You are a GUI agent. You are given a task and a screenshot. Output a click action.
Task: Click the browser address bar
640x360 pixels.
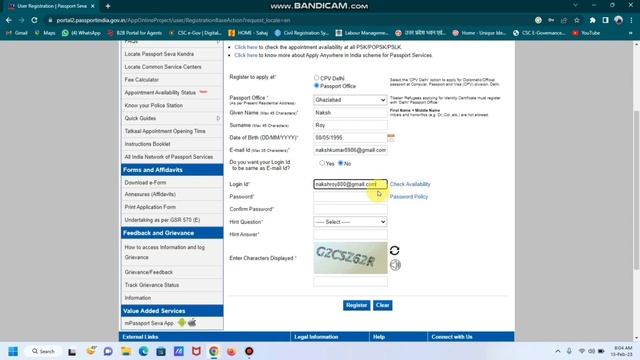click(286, 20)
